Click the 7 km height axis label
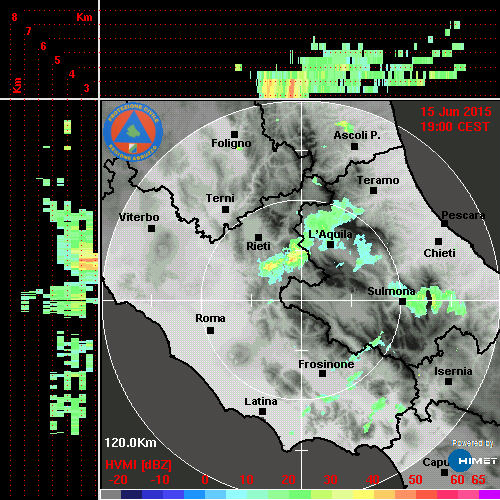The height and width of the screenshot is (500, 500). click(x=29, y=31)
